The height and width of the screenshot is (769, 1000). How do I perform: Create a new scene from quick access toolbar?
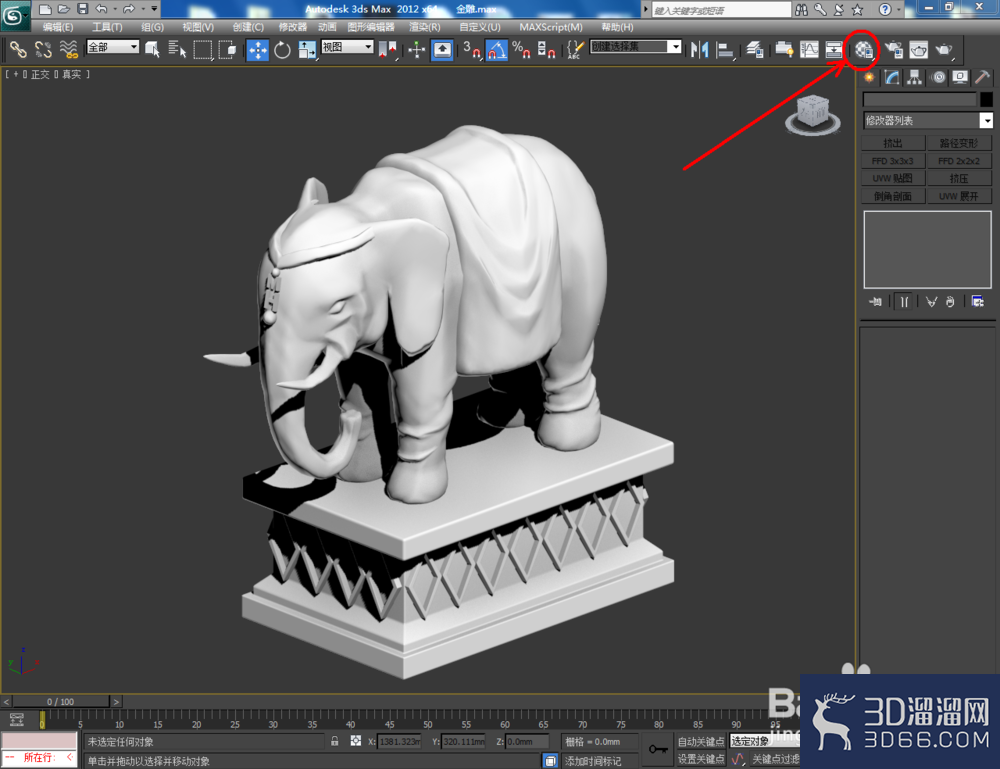tap(45, 9)
